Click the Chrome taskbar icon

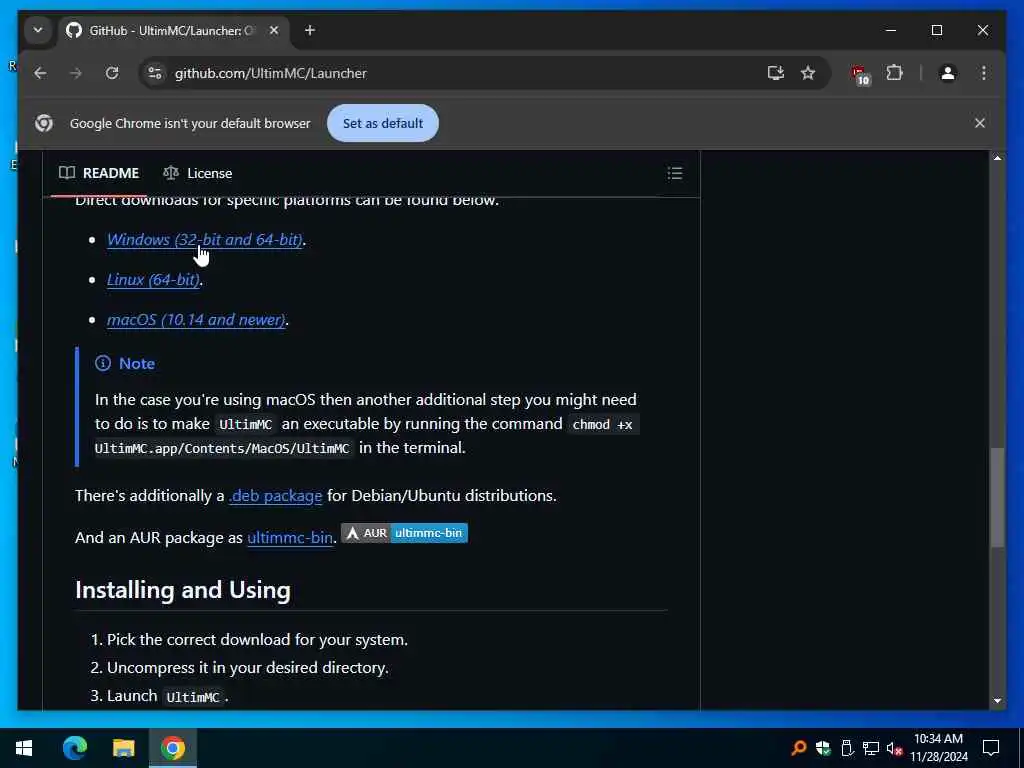[x=173, y=748]
